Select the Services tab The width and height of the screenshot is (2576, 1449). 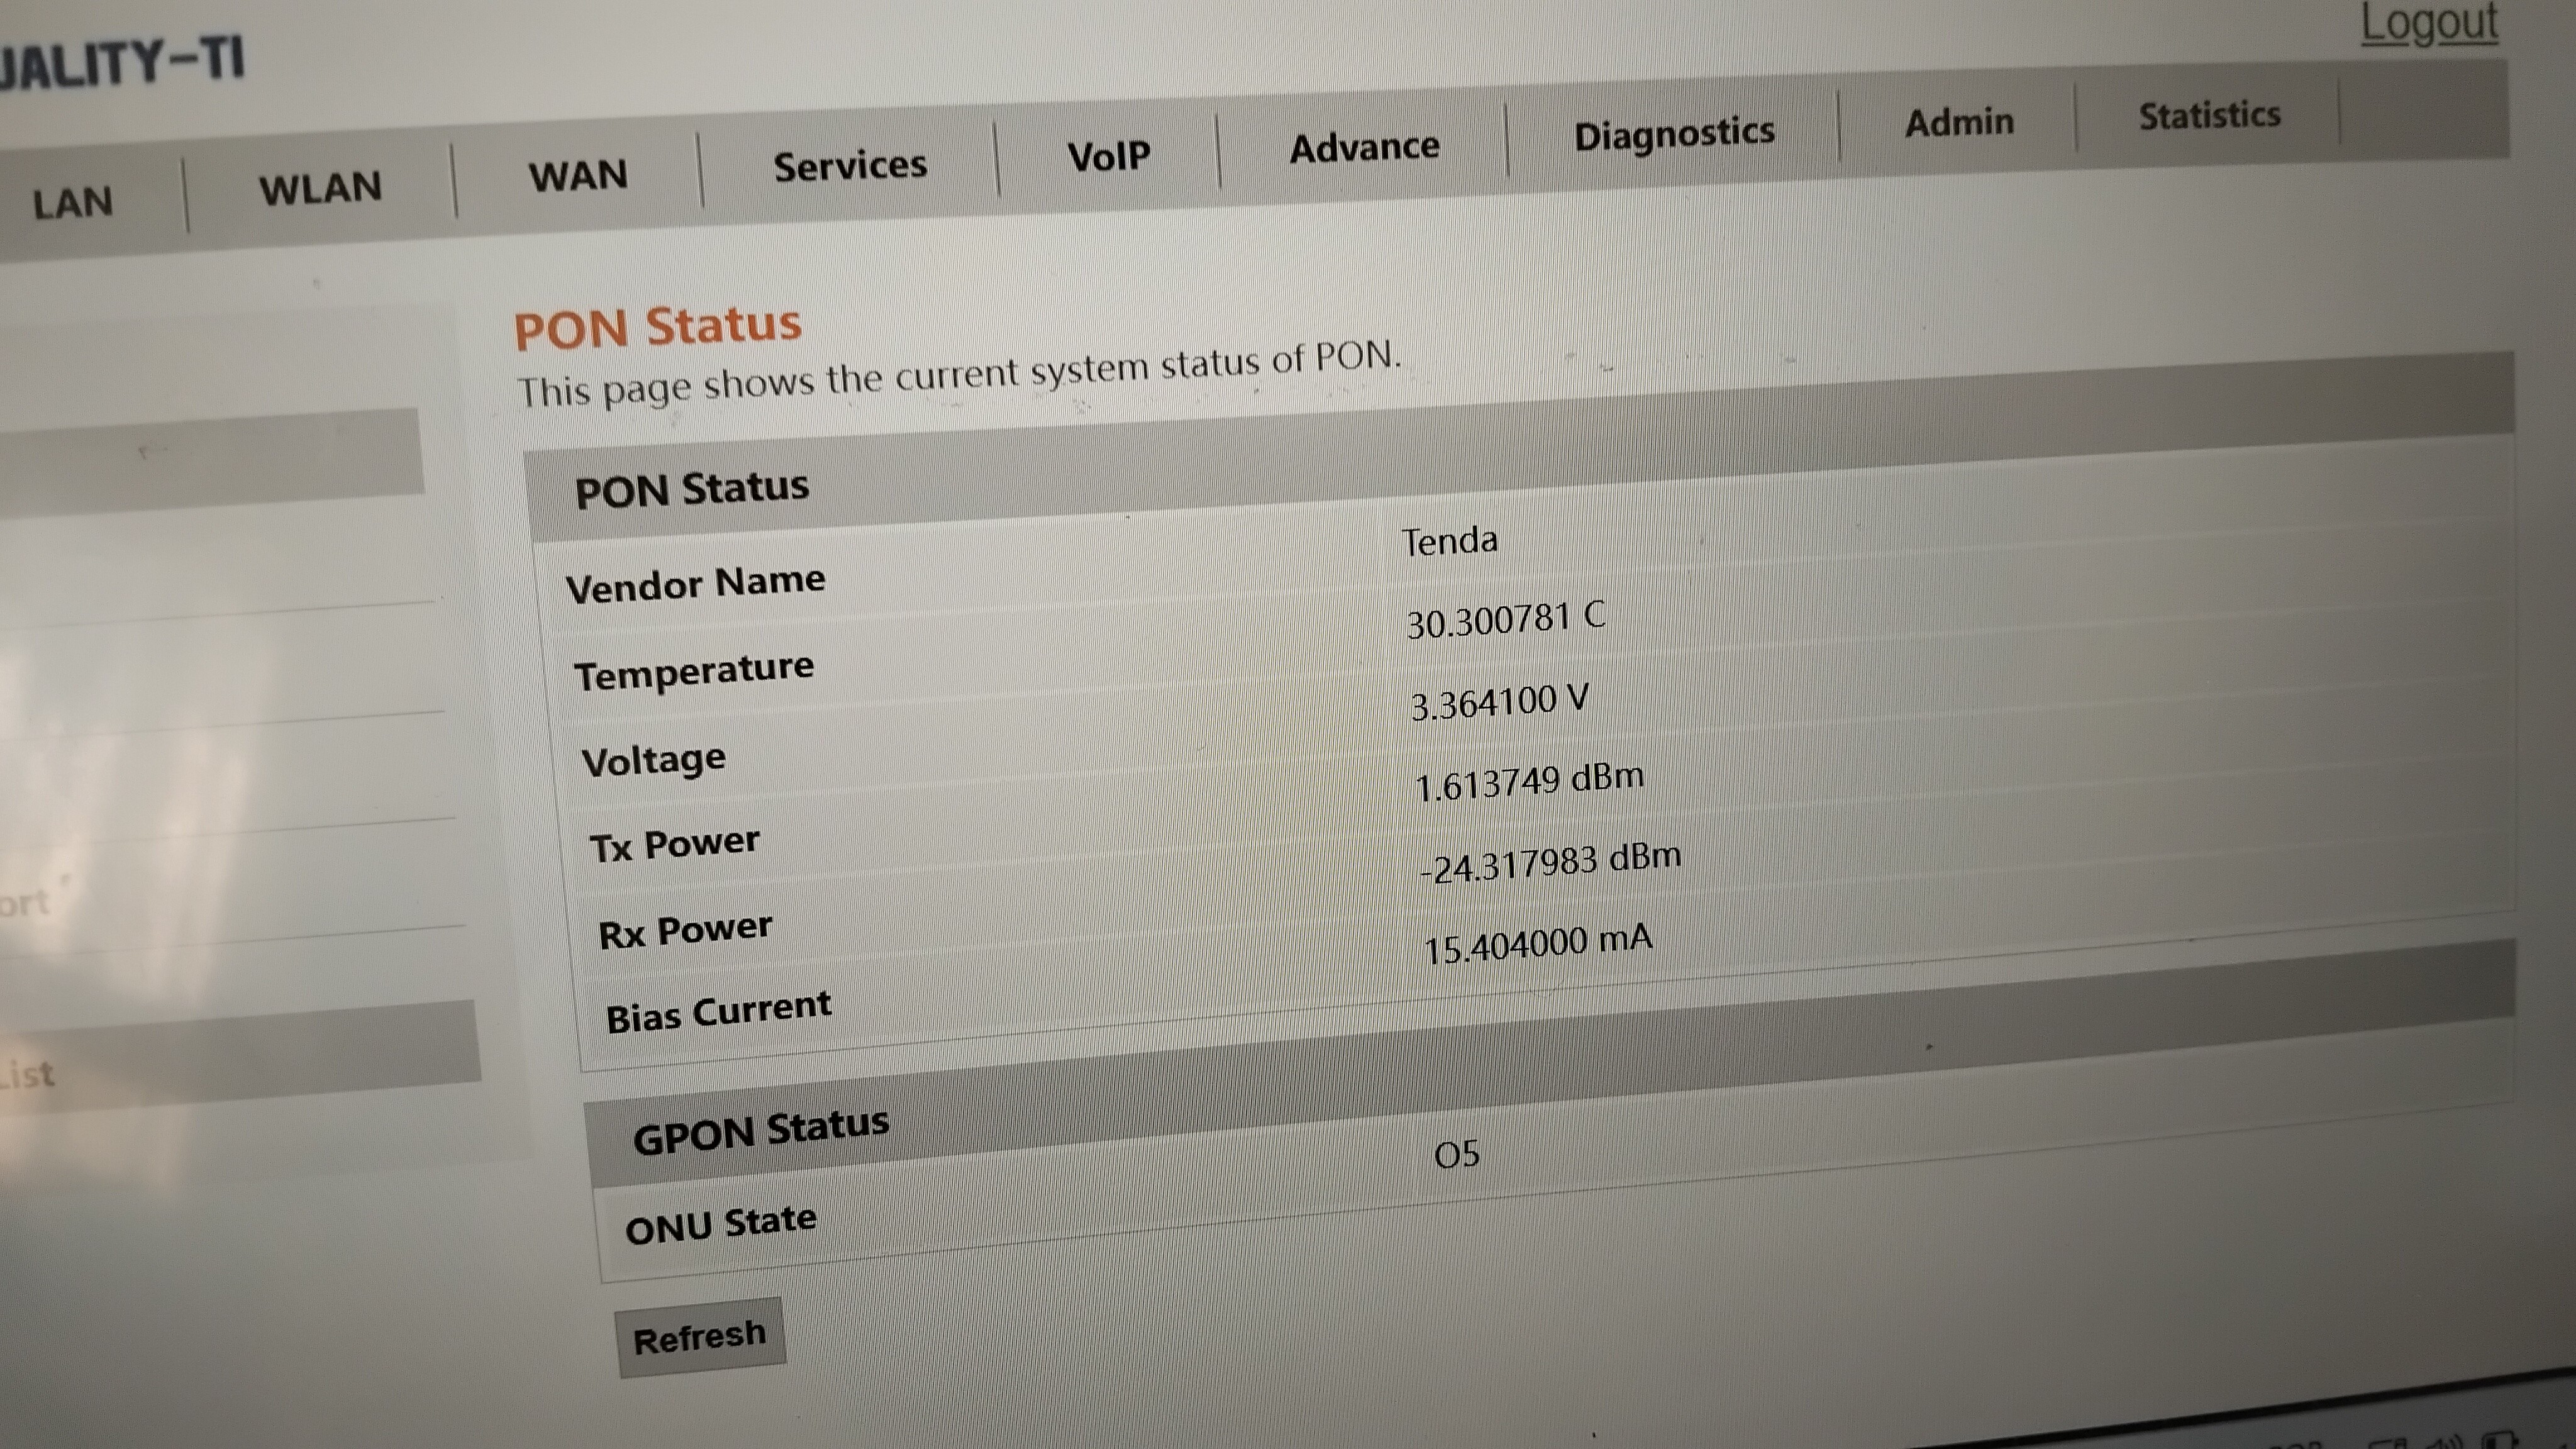850,166
